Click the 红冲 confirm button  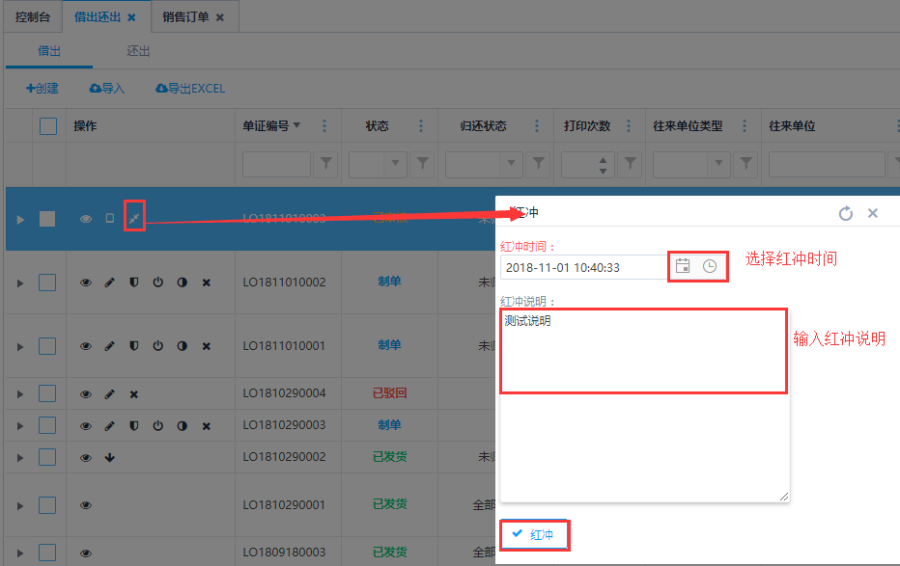pyautogui.click(x=534, y=535)
